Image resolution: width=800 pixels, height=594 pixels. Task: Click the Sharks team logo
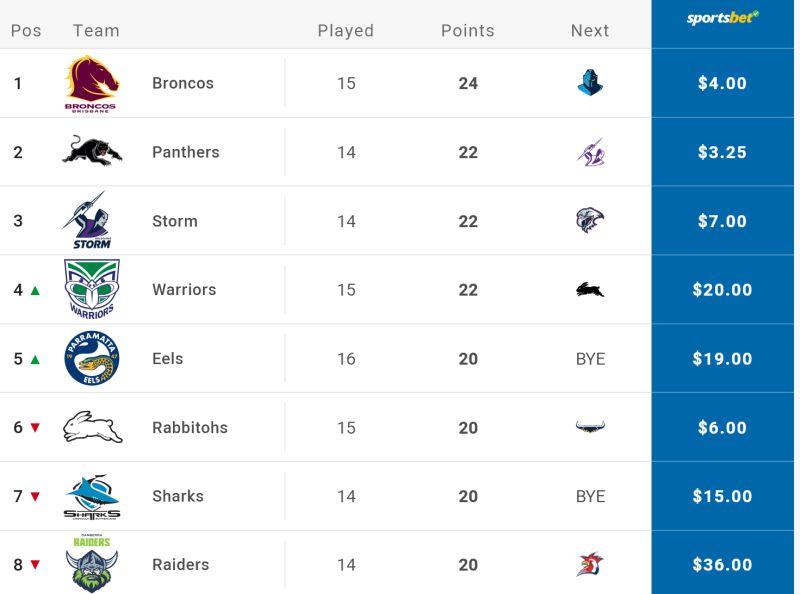(x=92, y=497)
